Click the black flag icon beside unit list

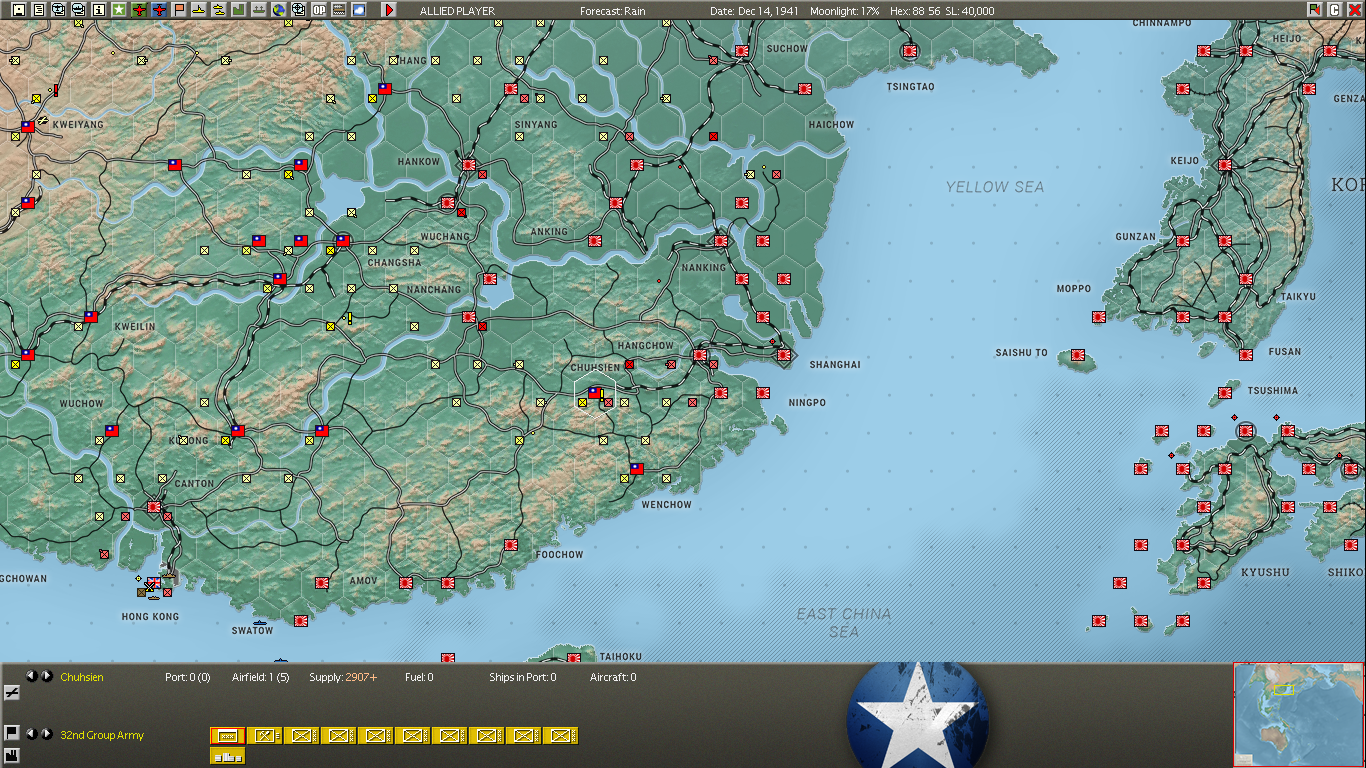12,733
